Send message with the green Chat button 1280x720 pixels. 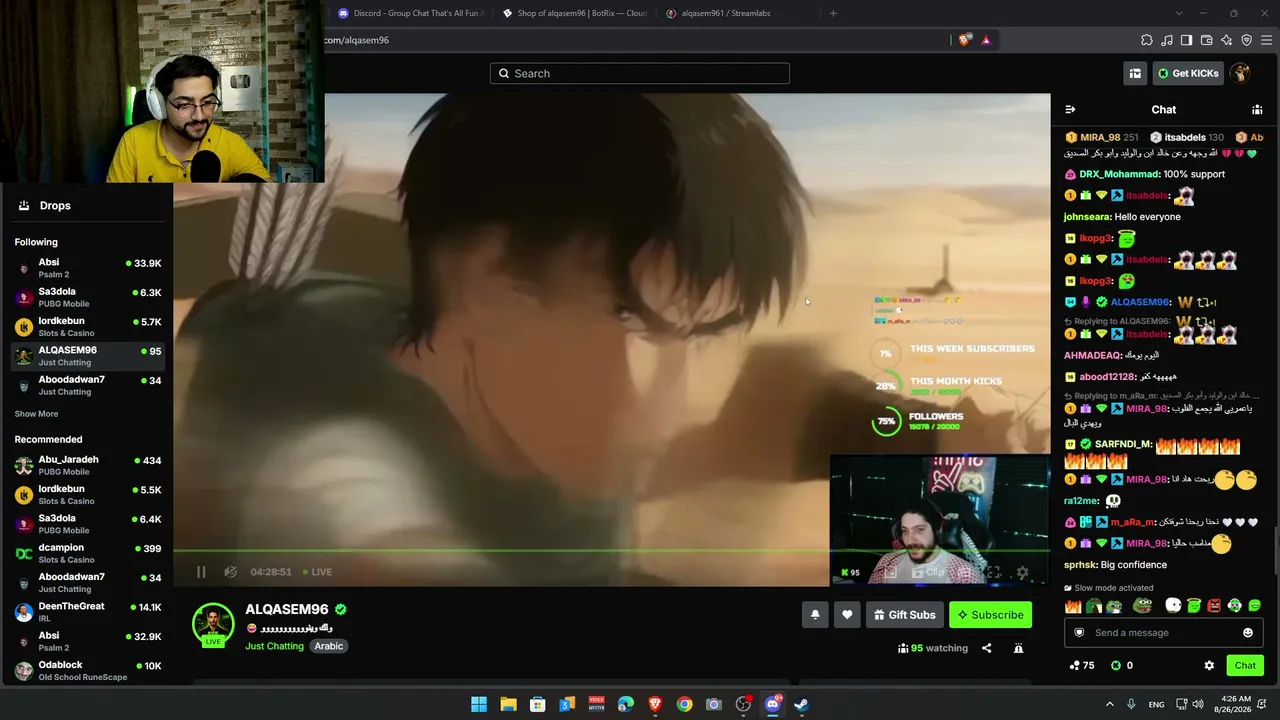click(x=1245, y=665)
